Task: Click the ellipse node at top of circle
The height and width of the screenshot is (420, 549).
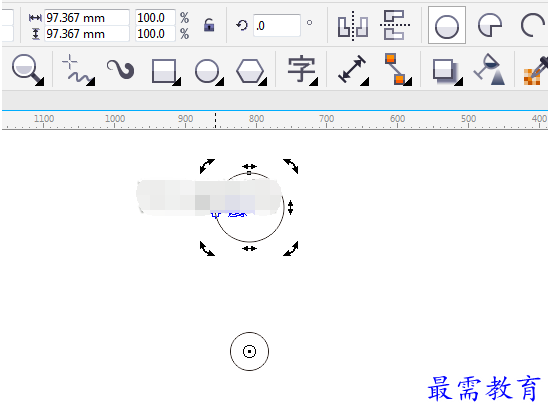Action: click(x=249, y=173)
